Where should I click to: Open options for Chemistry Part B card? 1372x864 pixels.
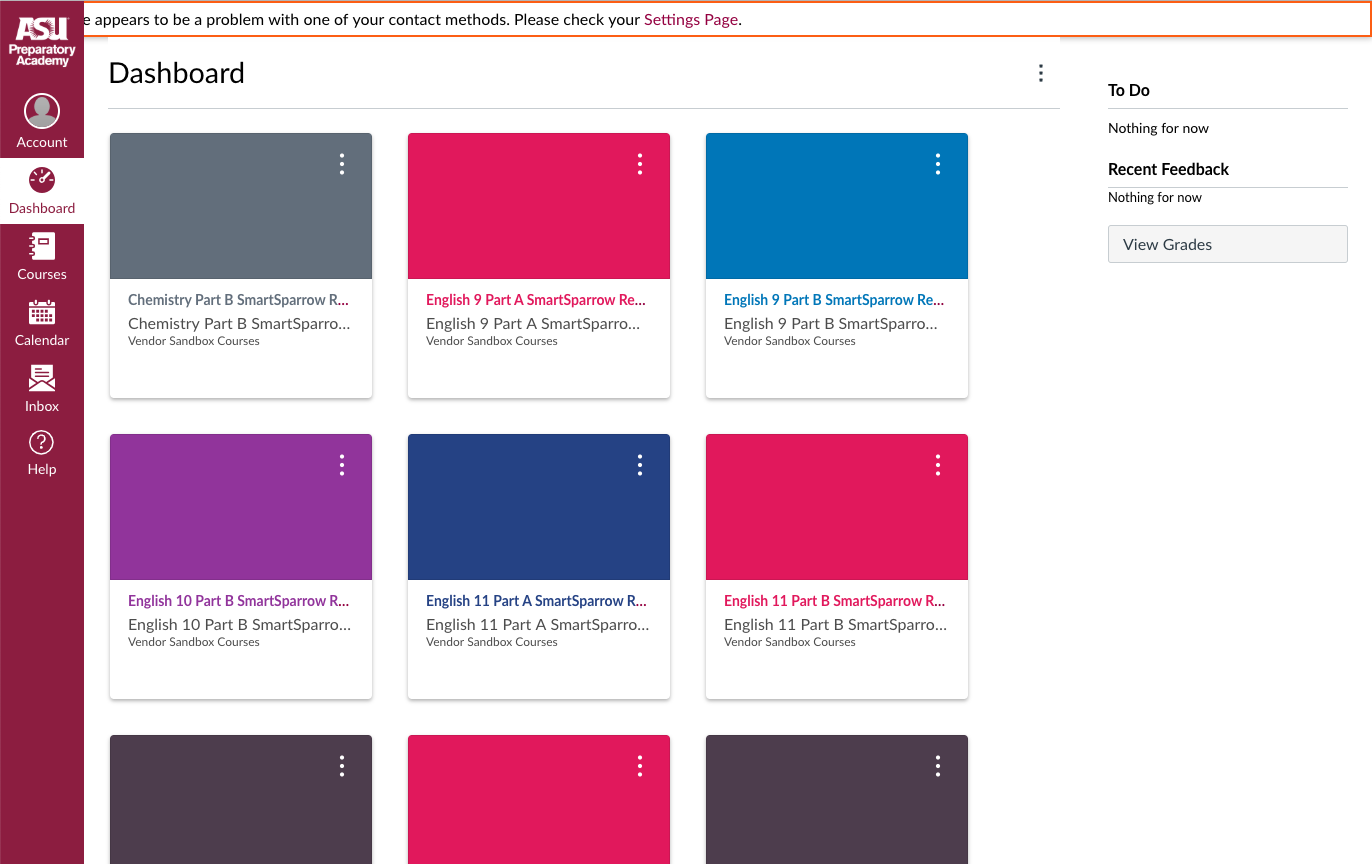tap(342, 164)
